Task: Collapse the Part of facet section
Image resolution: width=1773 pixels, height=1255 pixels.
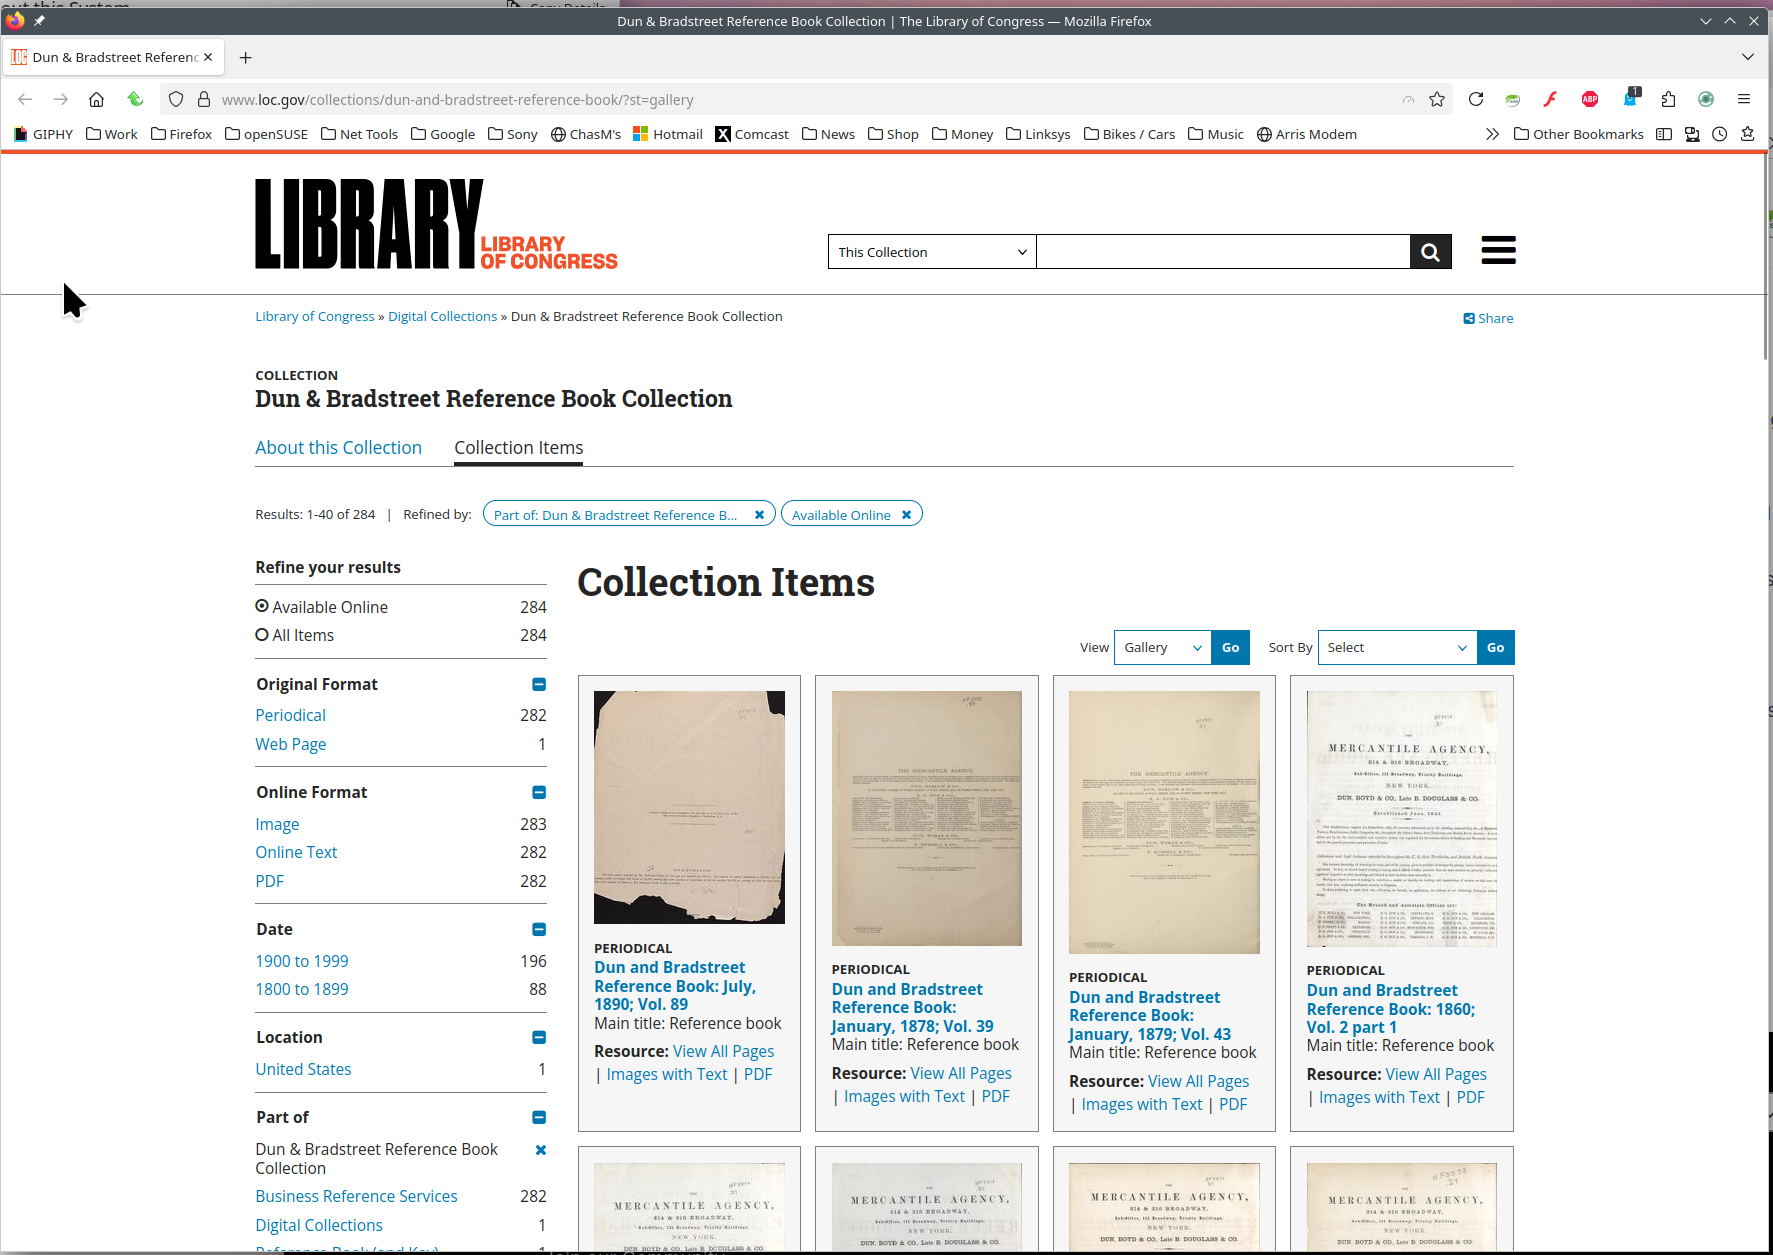Action: (x=539, y=1118)
